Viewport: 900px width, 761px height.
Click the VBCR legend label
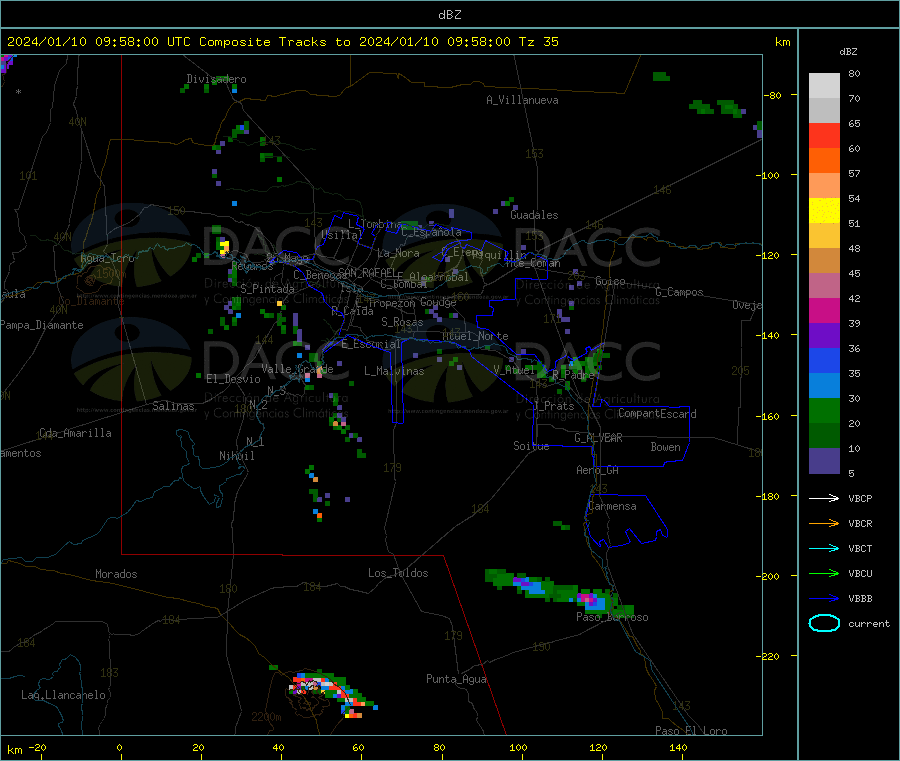860,523
